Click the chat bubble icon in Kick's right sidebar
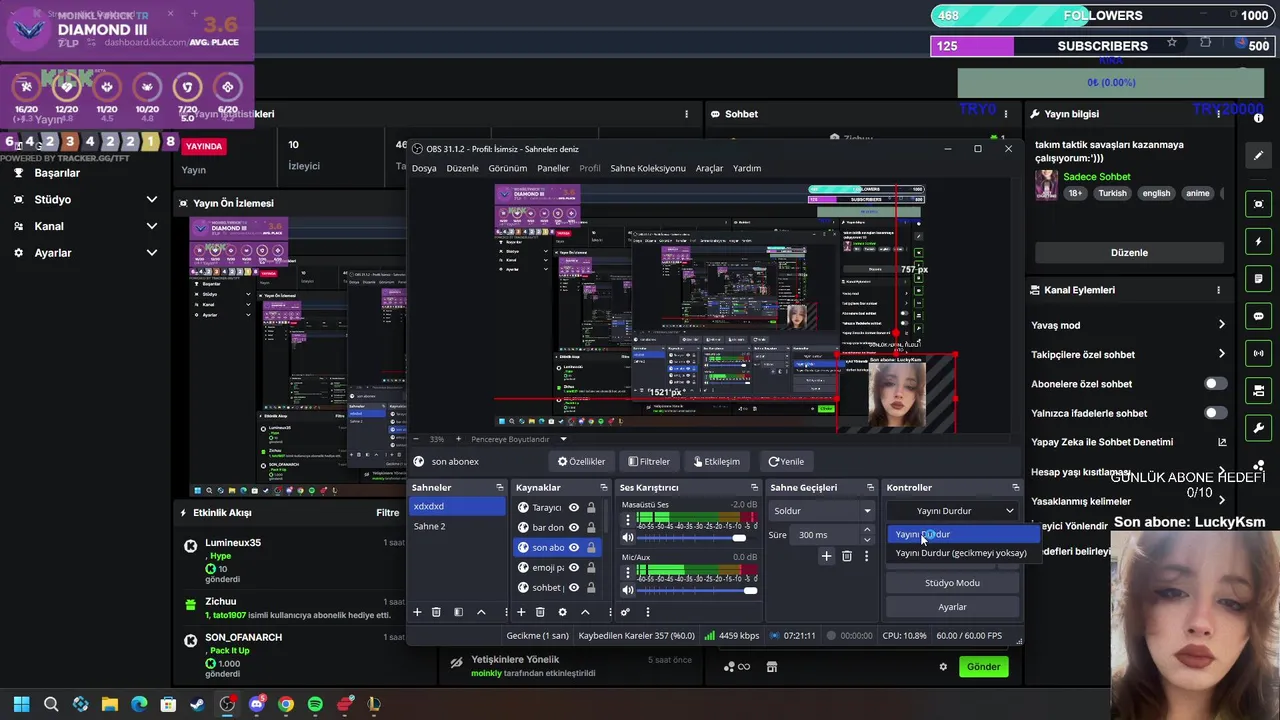Viewport: 1280px width, 720px height. [1258, 316]
